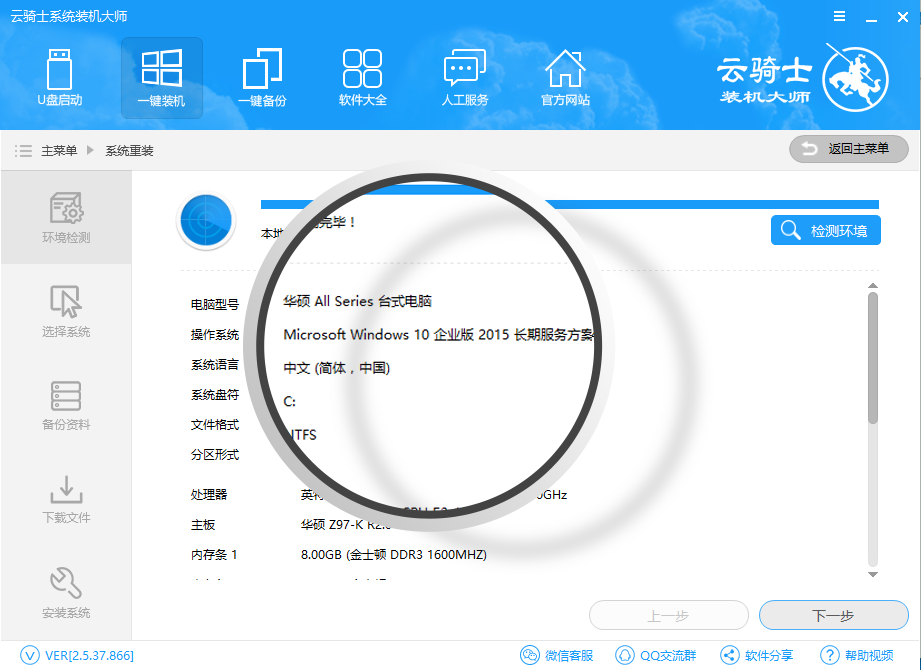Click the 检测环境 detect button
Screen dimensions: 921x670
(x=825, y=231)
